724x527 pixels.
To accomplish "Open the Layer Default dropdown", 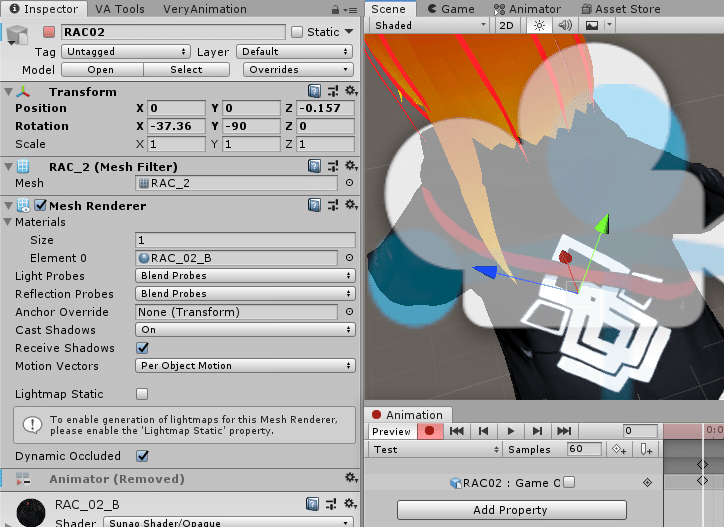I will click(x=295, y=52).
